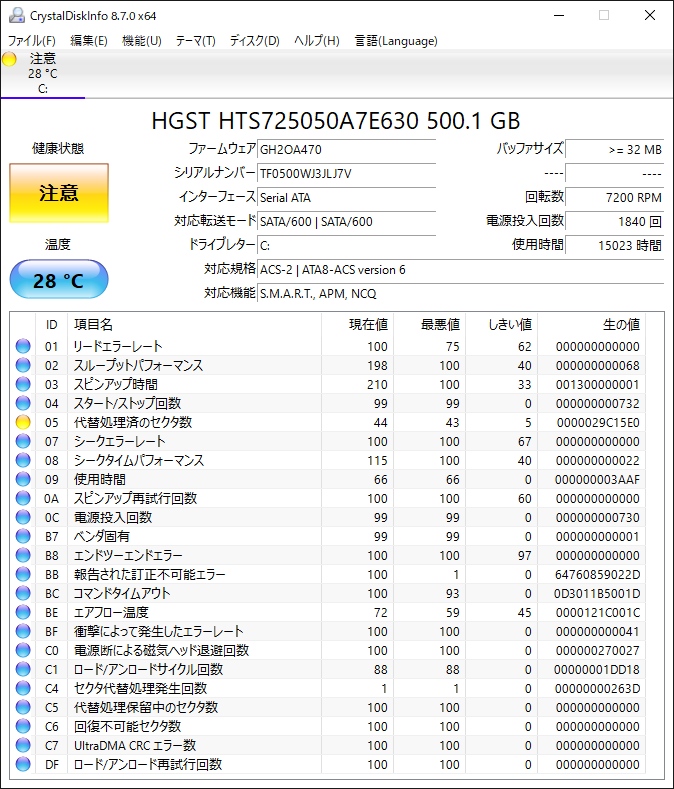The image size is (674, 789).
Task: Click the blue status orb for スピンアップ時間 row
Action: tap(23, 384)
